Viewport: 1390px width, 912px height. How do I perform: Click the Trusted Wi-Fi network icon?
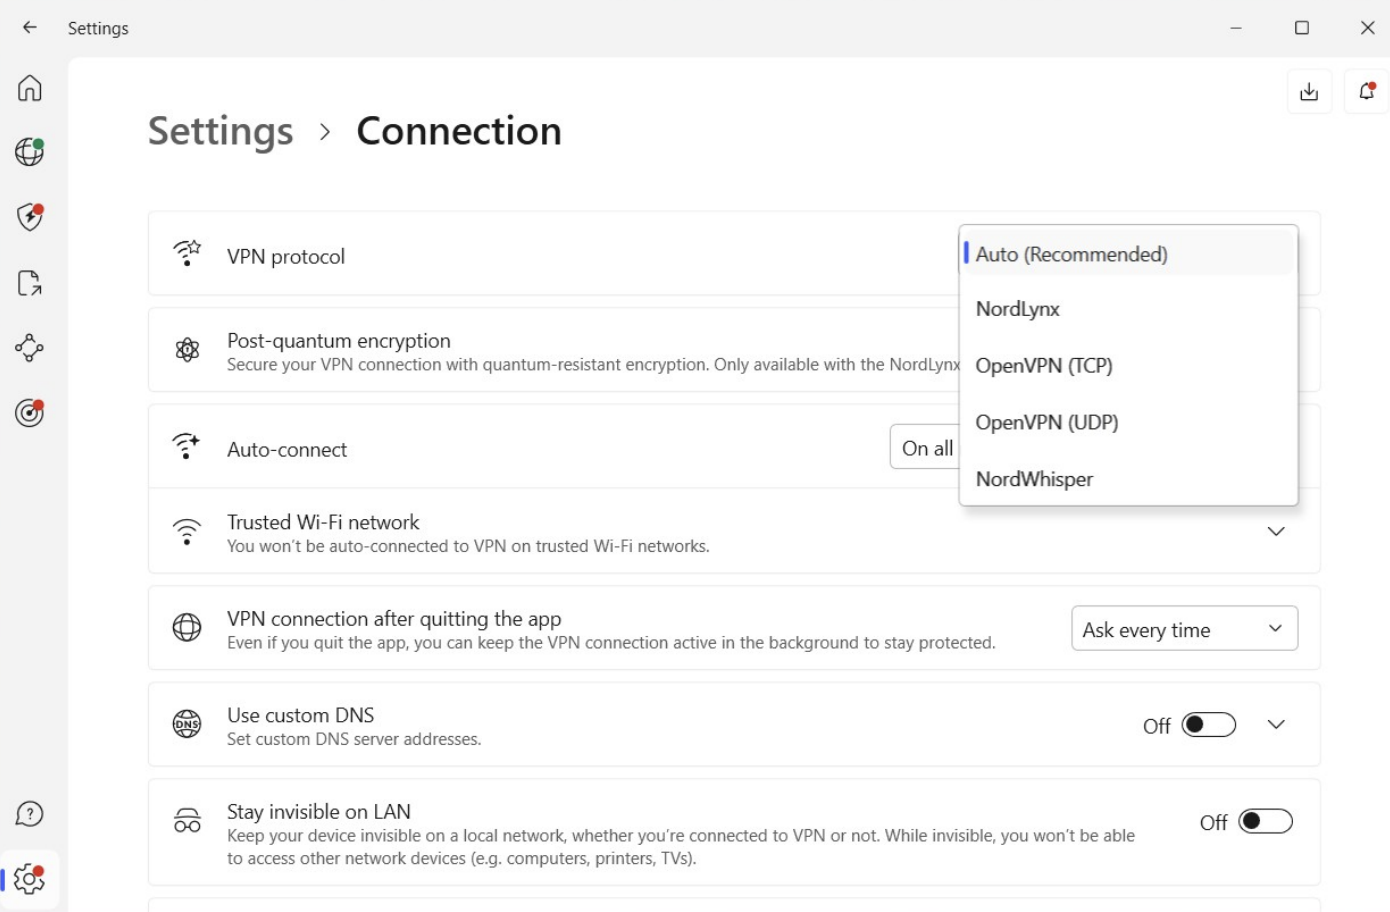pos(187,531)
